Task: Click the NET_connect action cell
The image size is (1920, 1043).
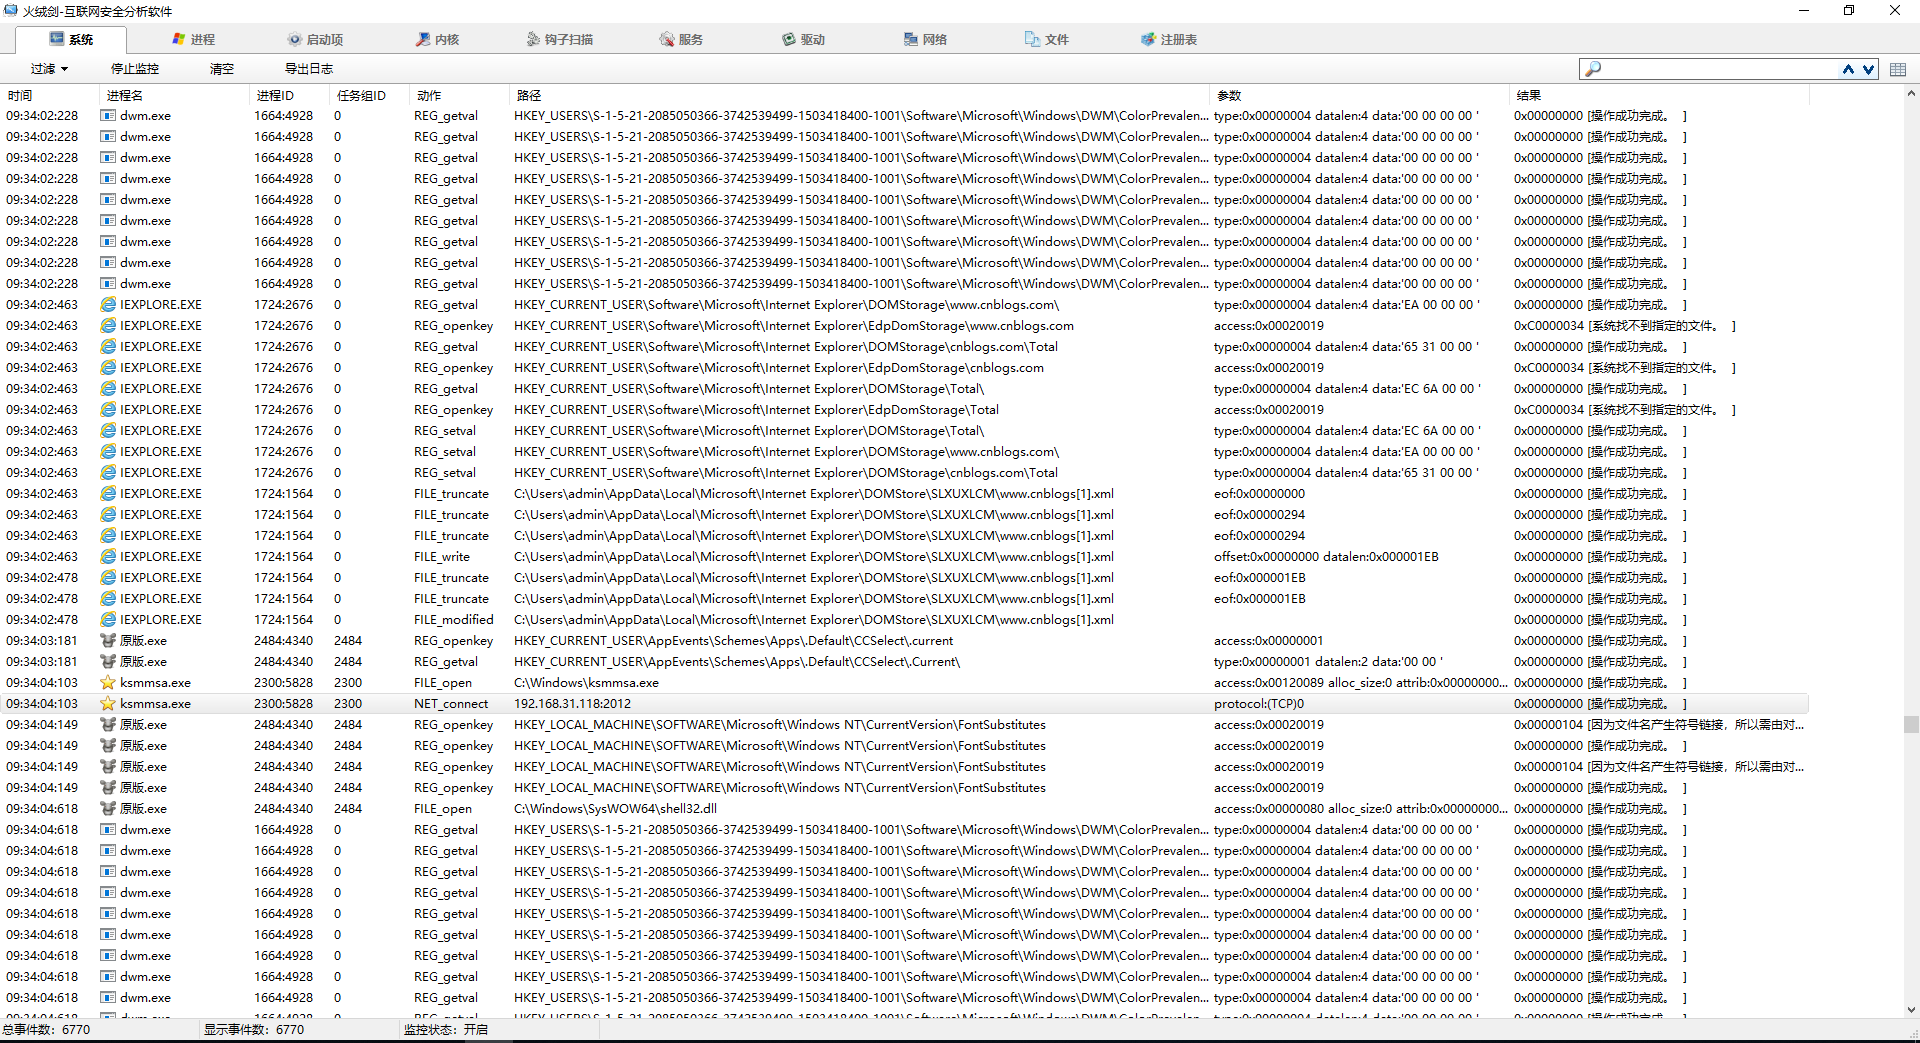Action: [x=451, y=704]
